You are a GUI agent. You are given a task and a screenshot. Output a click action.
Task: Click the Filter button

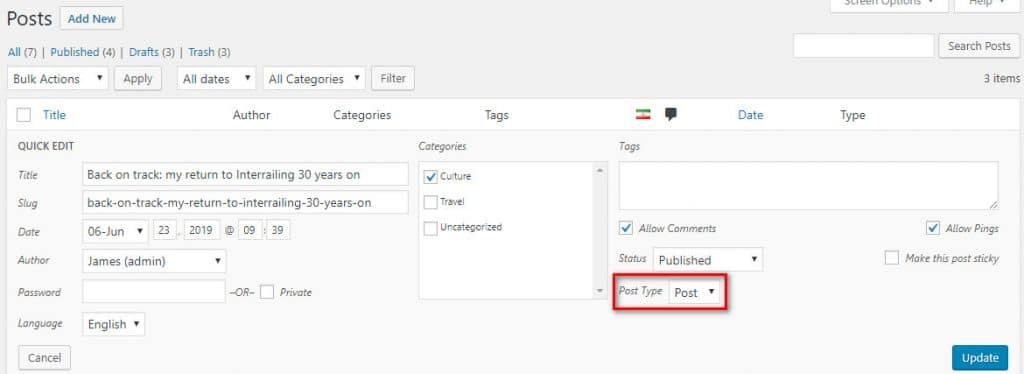click(x=393, y=79)
